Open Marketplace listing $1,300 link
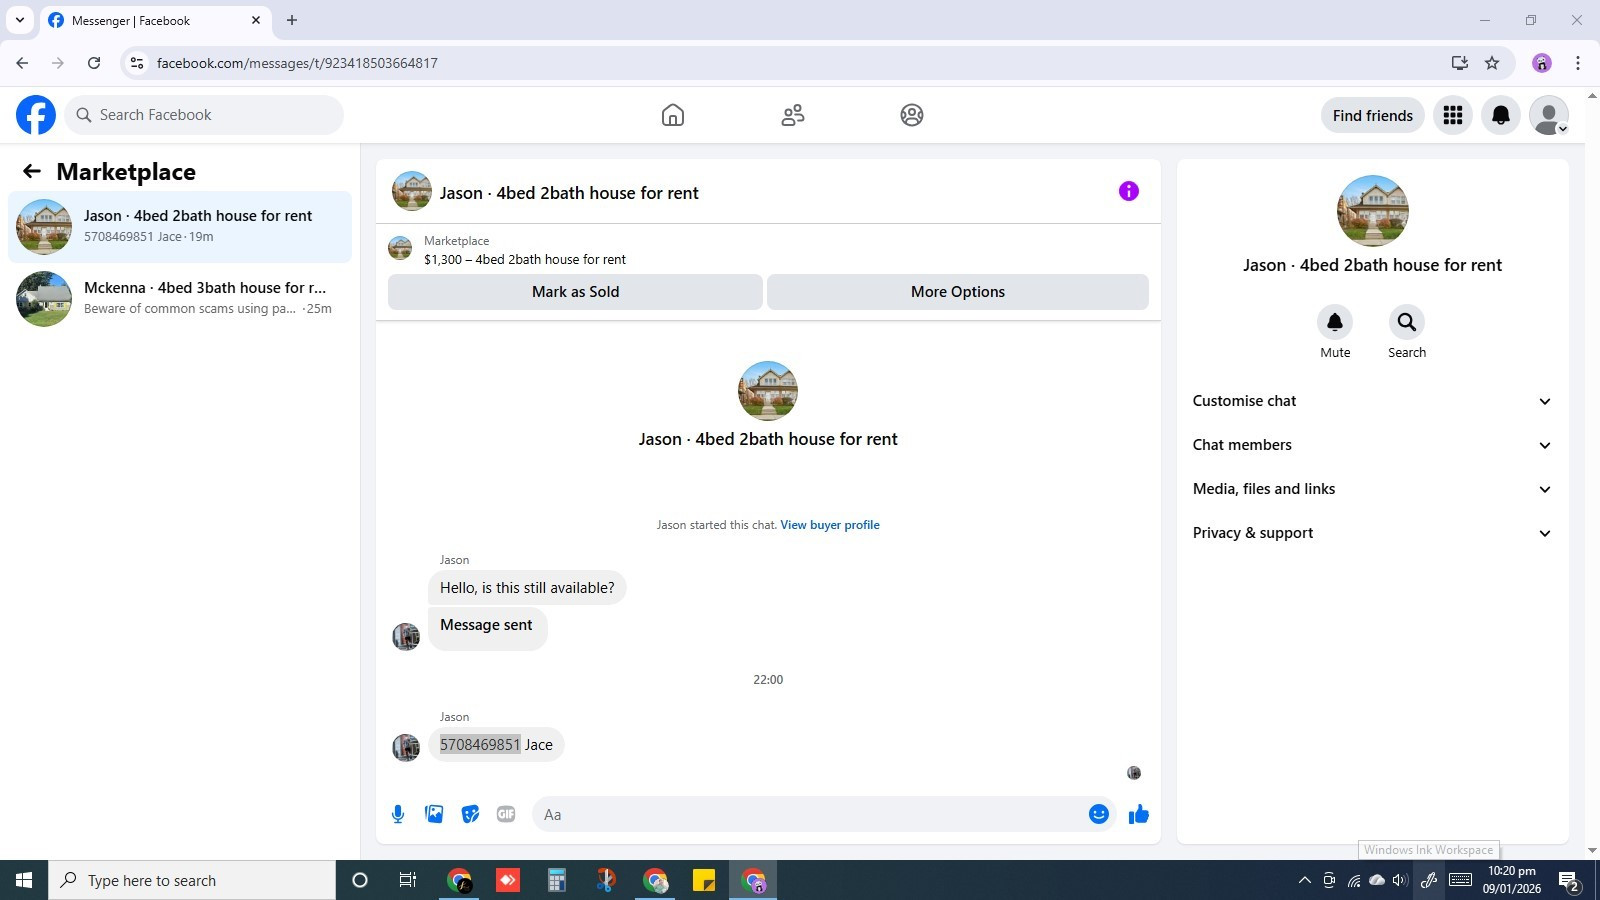The height and width of the screenshot is (900, 1600). [x=525, y=260]
